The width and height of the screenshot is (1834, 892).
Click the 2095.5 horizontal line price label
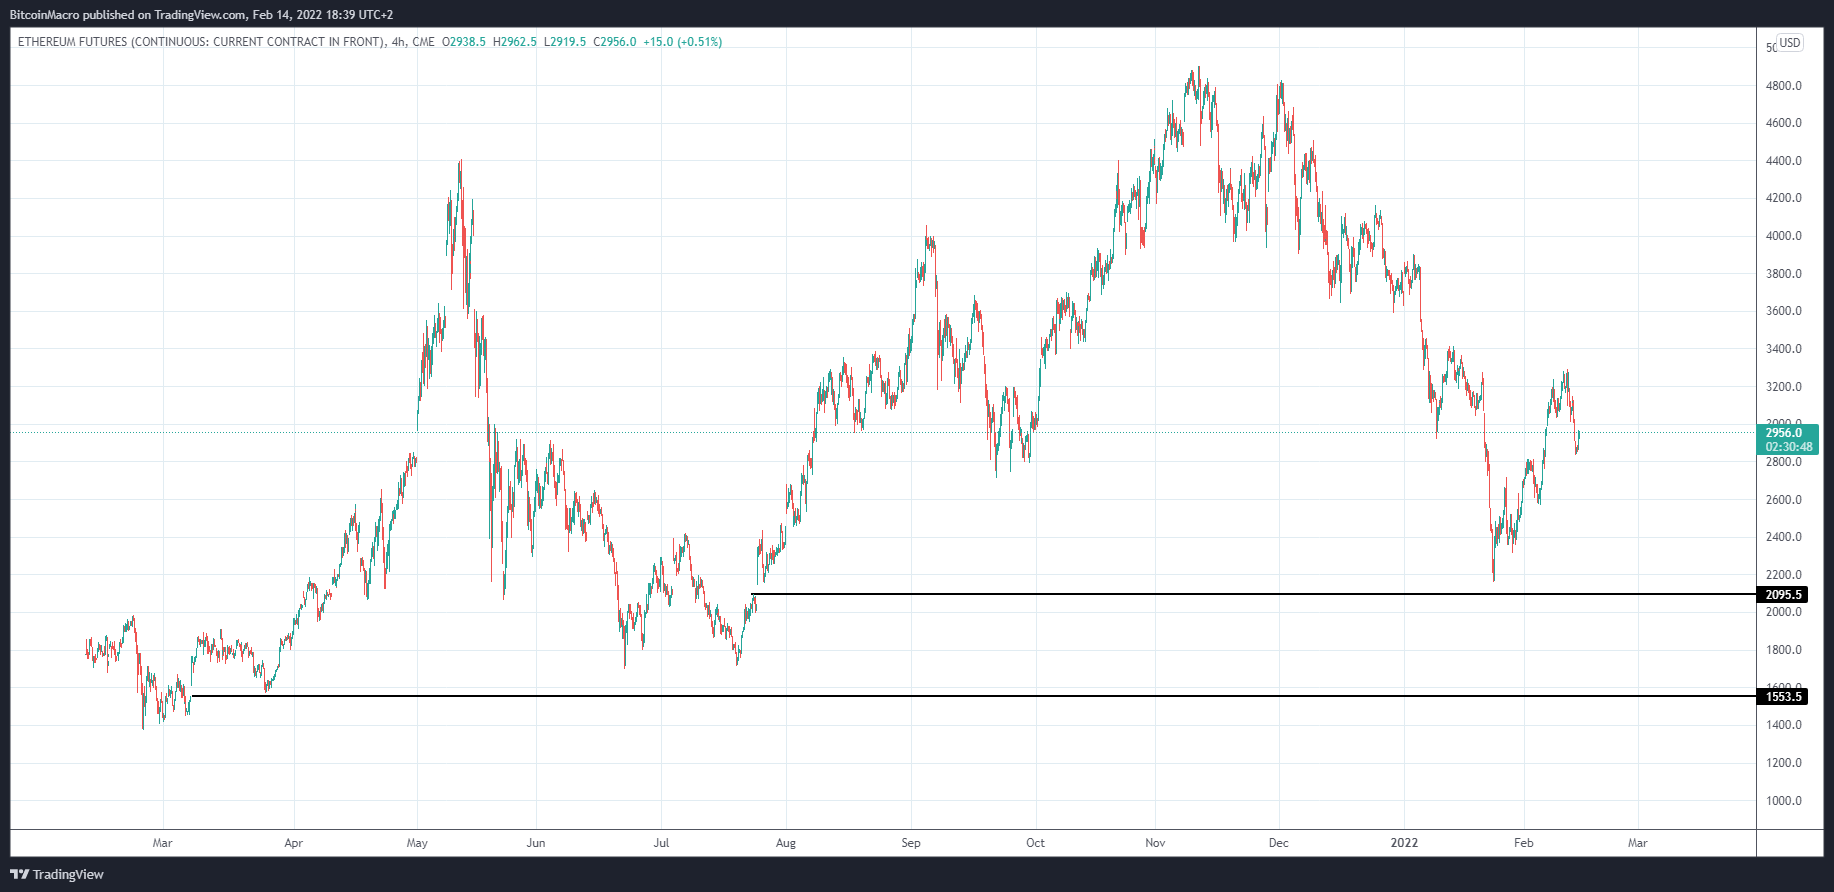click(x=1782, y=595)
